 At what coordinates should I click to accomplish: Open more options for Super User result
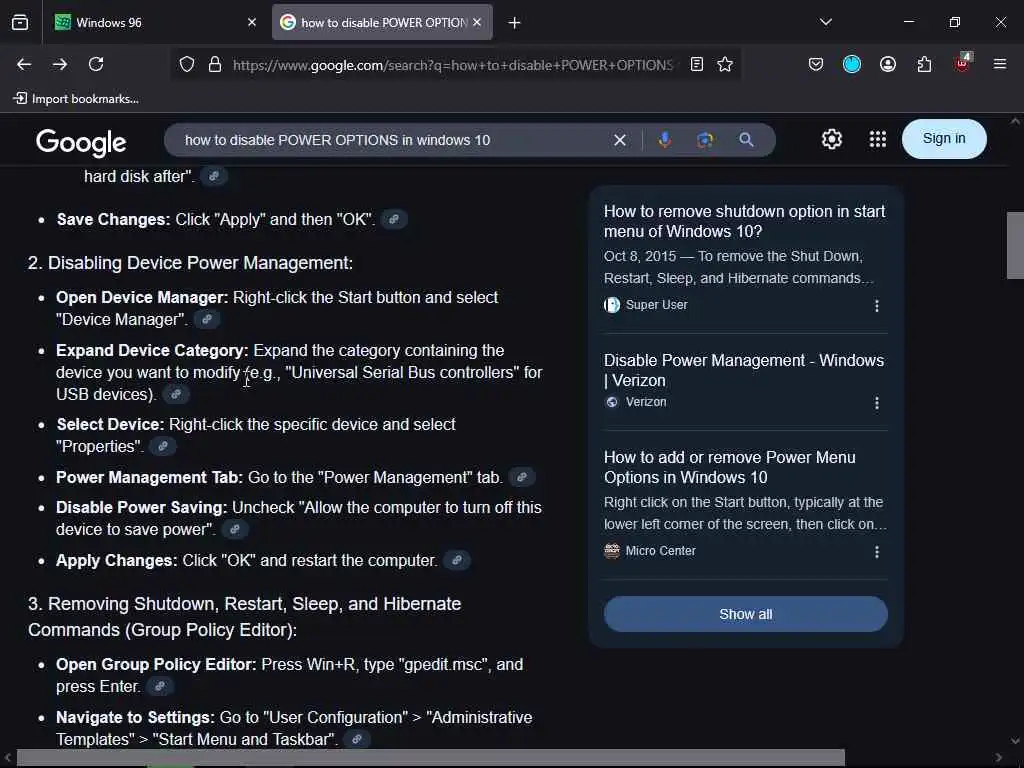pyautogui.click(x=876, y=306)
